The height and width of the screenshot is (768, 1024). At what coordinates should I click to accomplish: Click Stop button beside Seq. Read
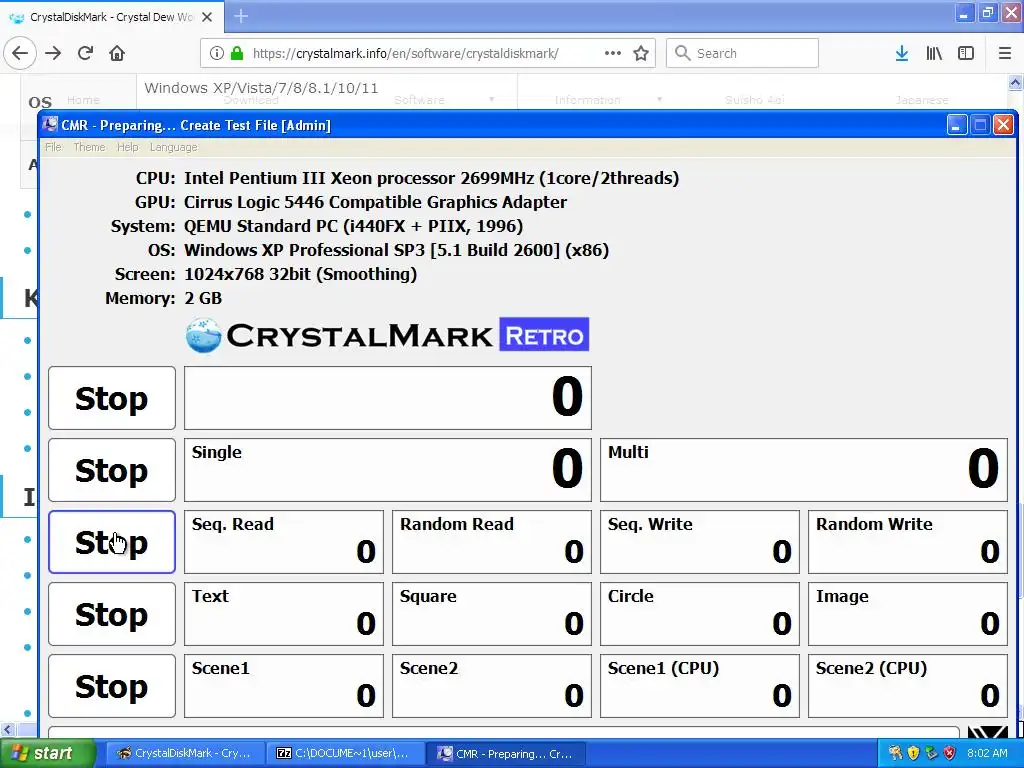click(112, 542)
